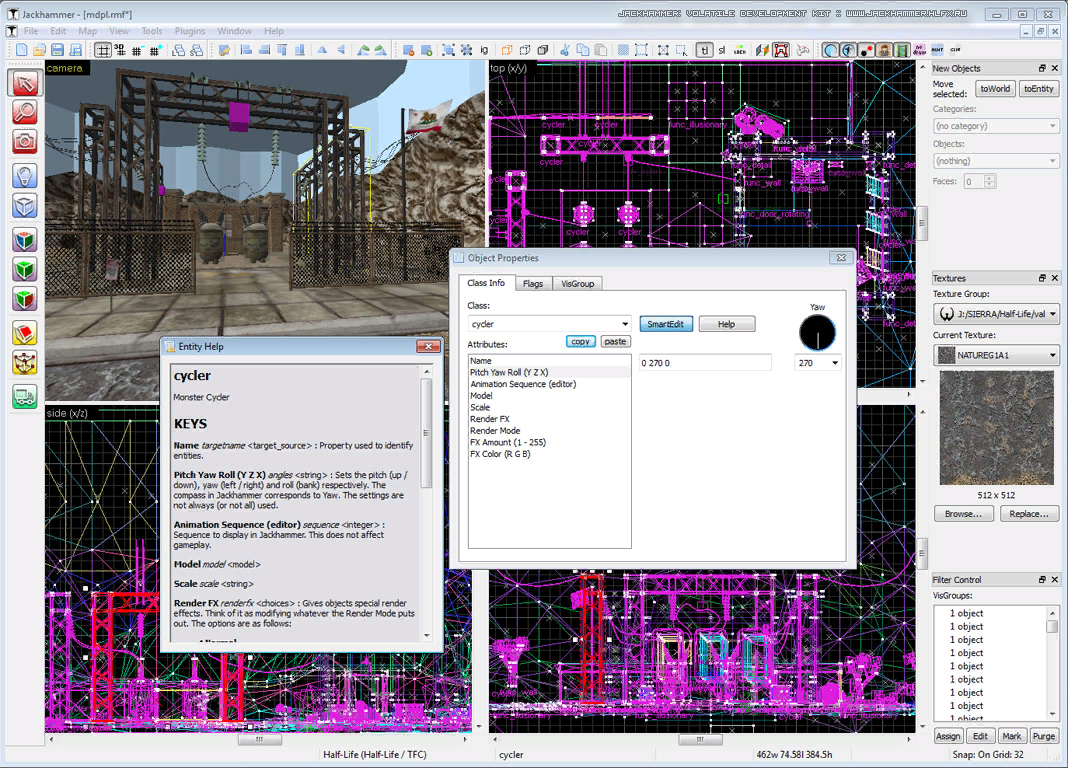
Task: Click the larger grid icon
Action: tap(156, 50)
